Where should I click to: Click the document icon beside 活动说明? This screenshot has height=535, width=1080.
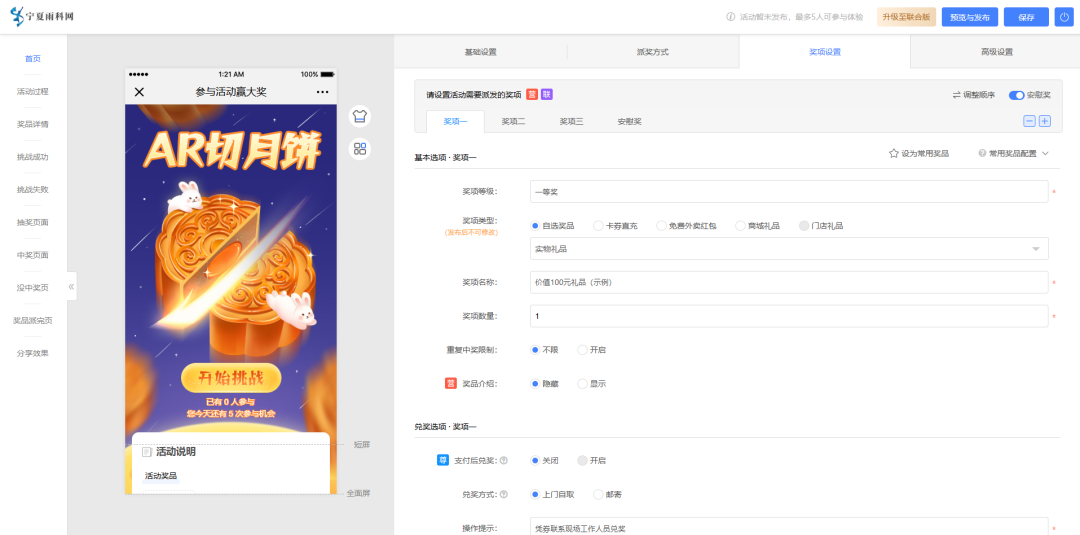[x=147, y=452]
